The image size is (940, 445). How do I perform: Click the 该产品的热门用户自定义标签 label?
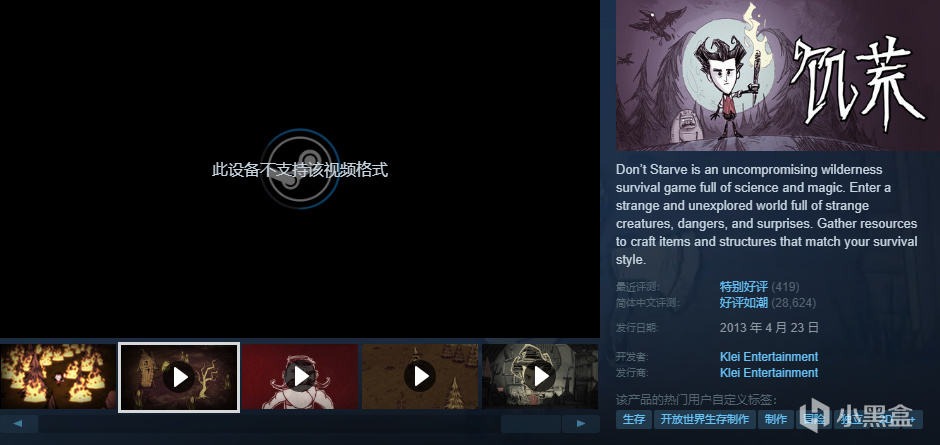[697, 400]
